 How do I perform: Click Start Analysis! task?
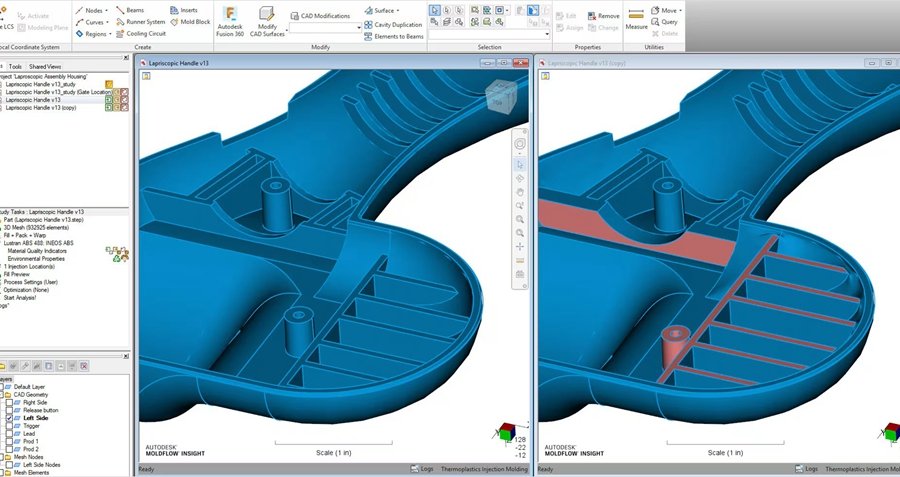point(20,298)
